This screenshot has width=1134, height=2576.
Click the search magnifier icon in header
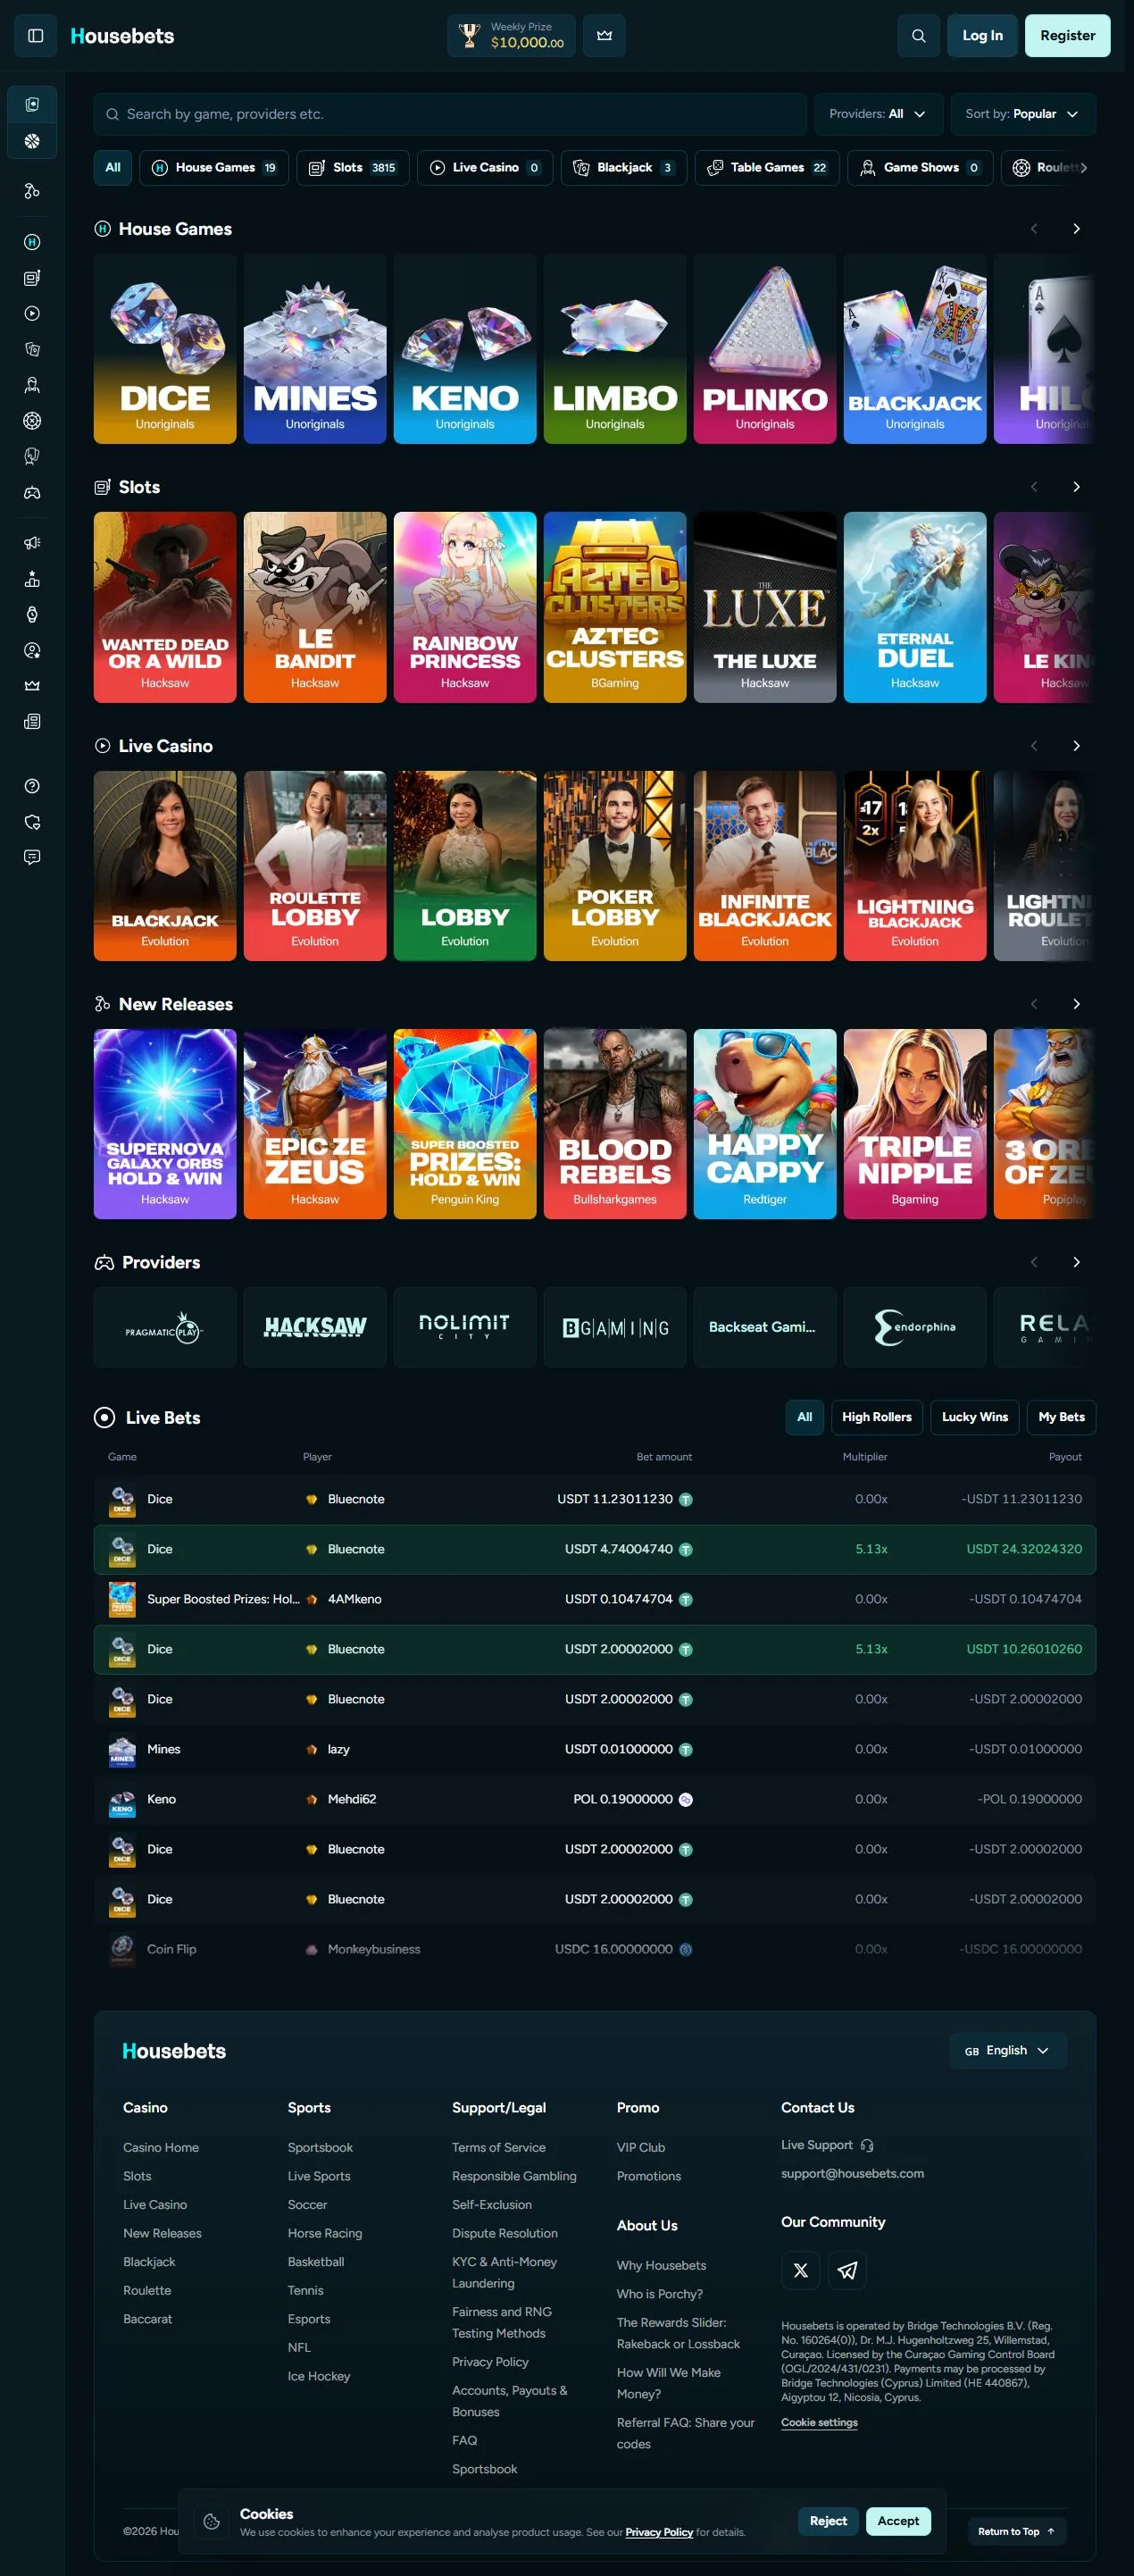coord(918,36)
